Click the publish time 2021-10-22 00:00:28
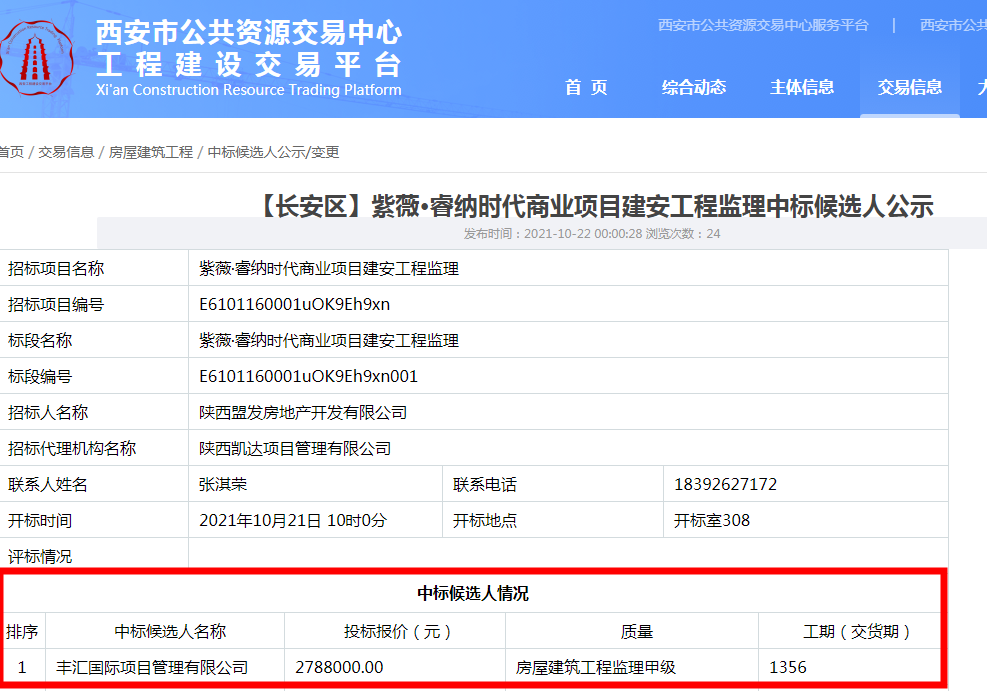The width and height of the screenshot is (987, 691). [x=583, y=234]
